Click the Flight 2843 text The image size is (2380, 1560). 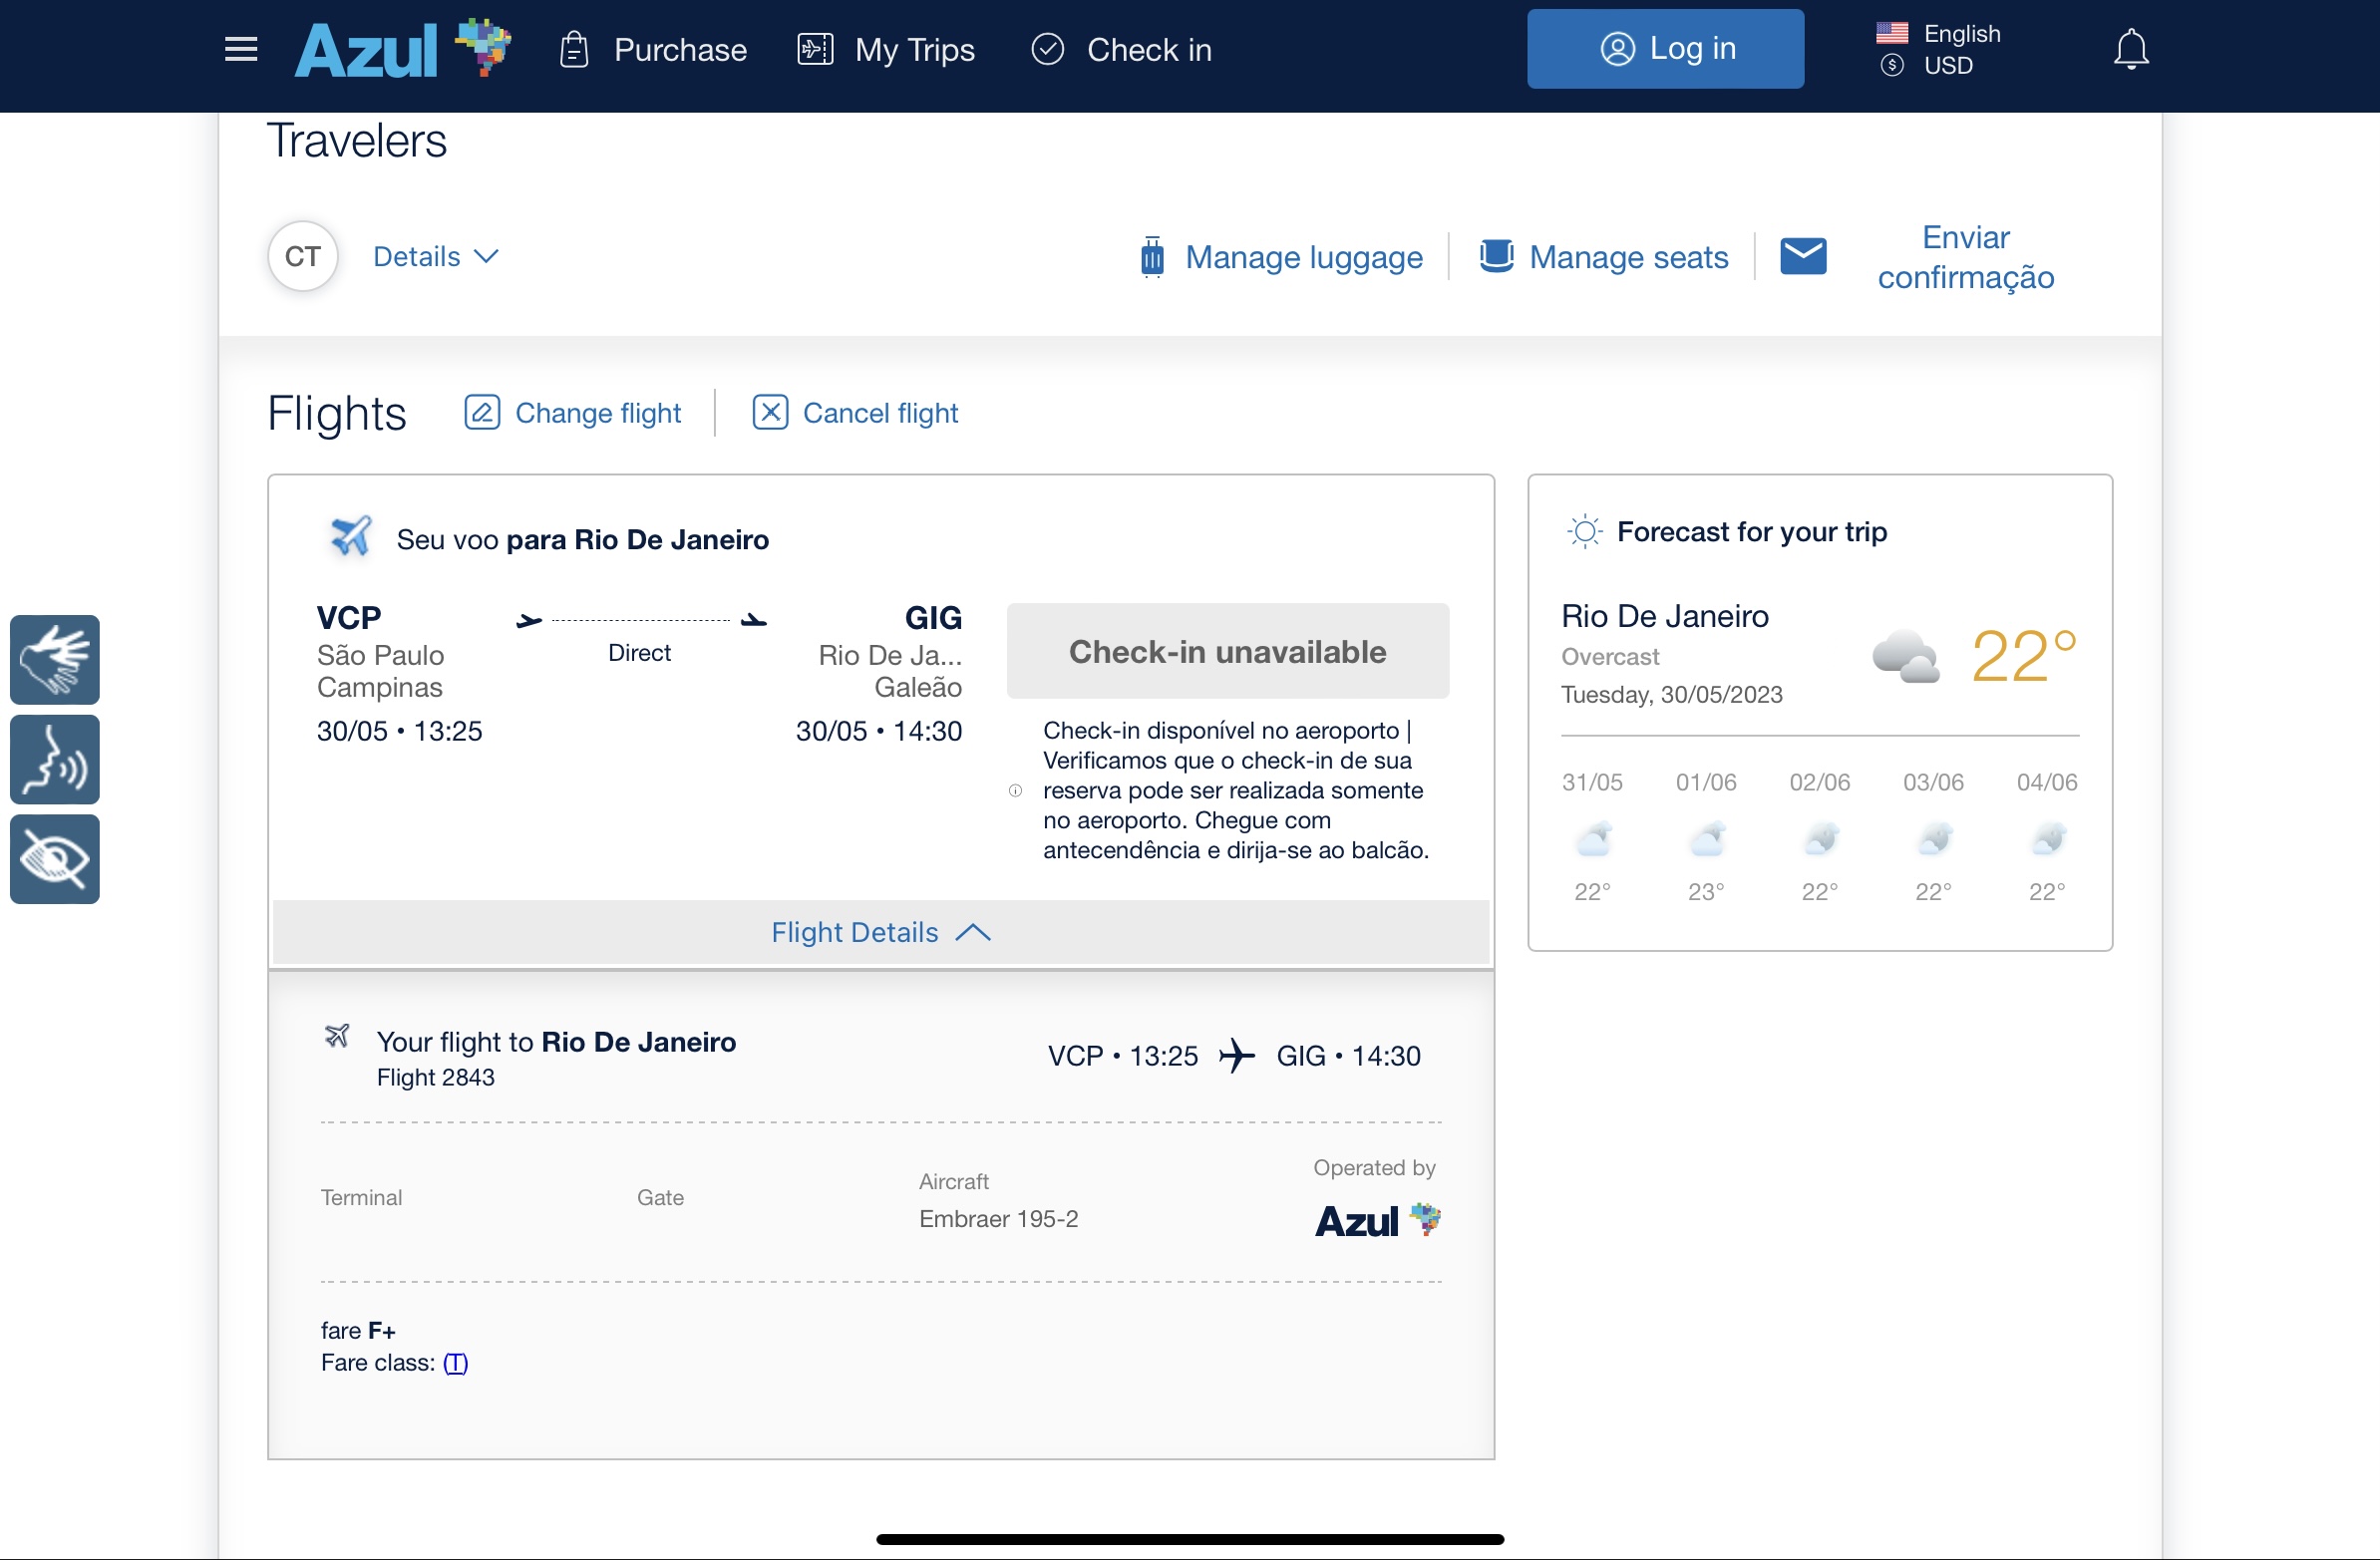(x=435, y=1077)
